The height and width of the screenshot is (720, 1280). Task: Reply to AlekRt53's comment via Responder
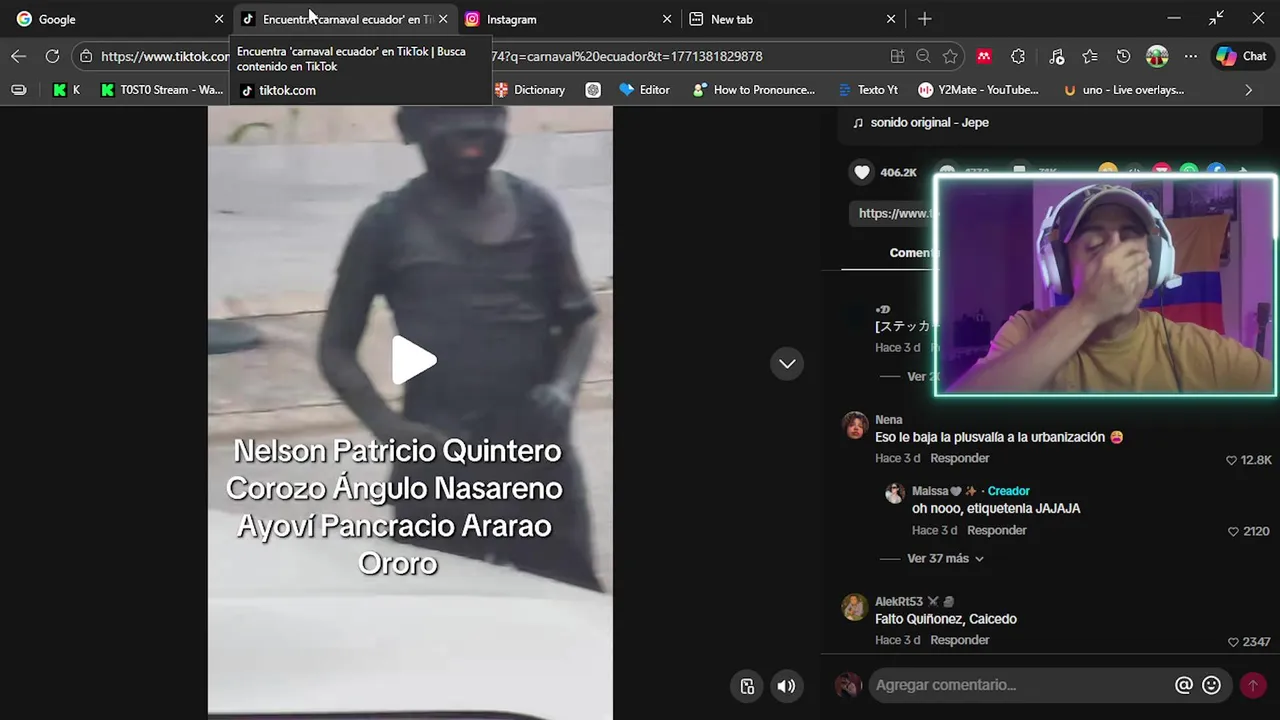(959, 640)
